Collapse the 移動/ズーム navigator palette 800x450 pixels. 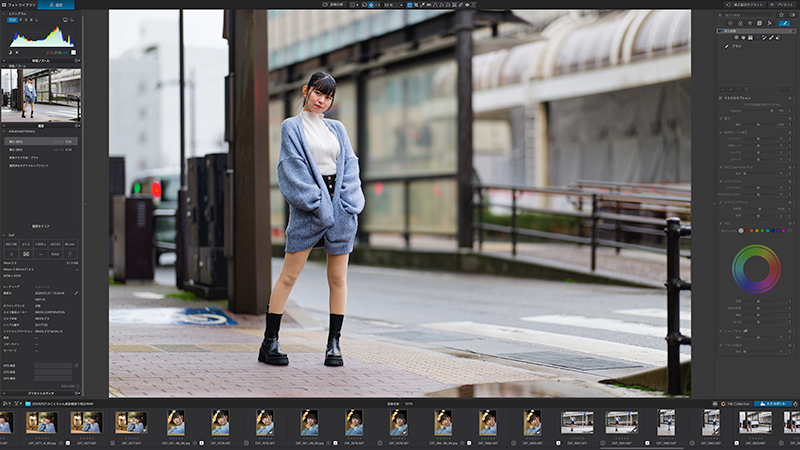4,61
